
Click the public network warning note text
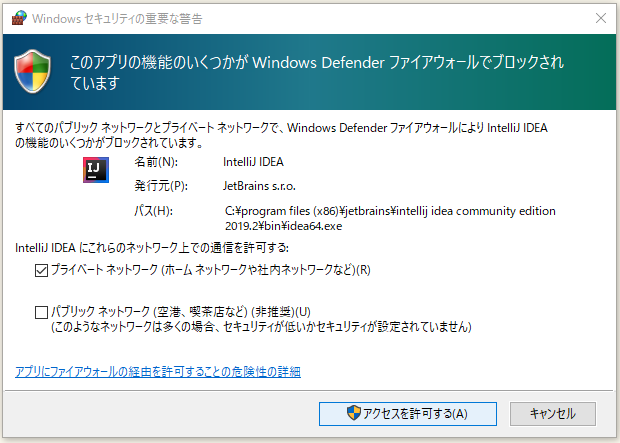coord(261,327)
